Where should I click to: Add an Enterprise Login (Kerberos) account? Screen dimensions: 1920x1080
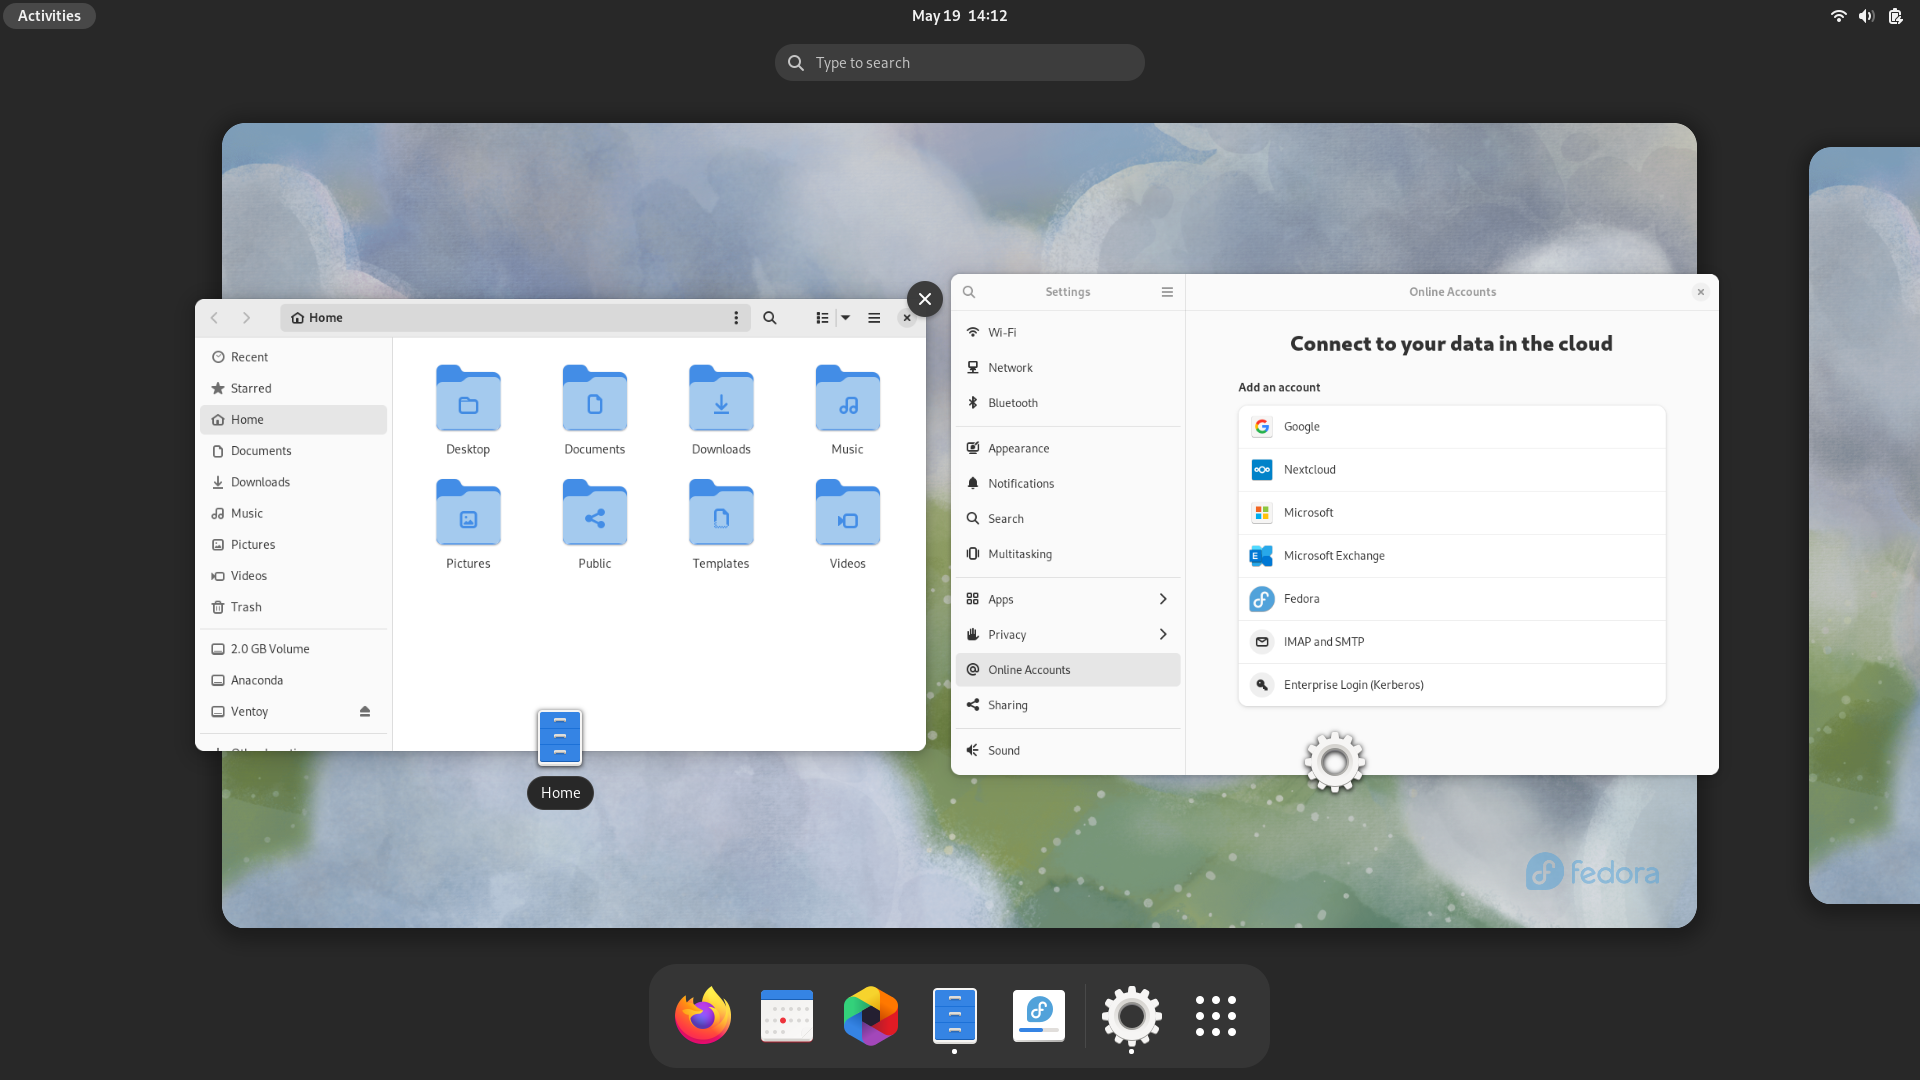tap(1452, 685)
